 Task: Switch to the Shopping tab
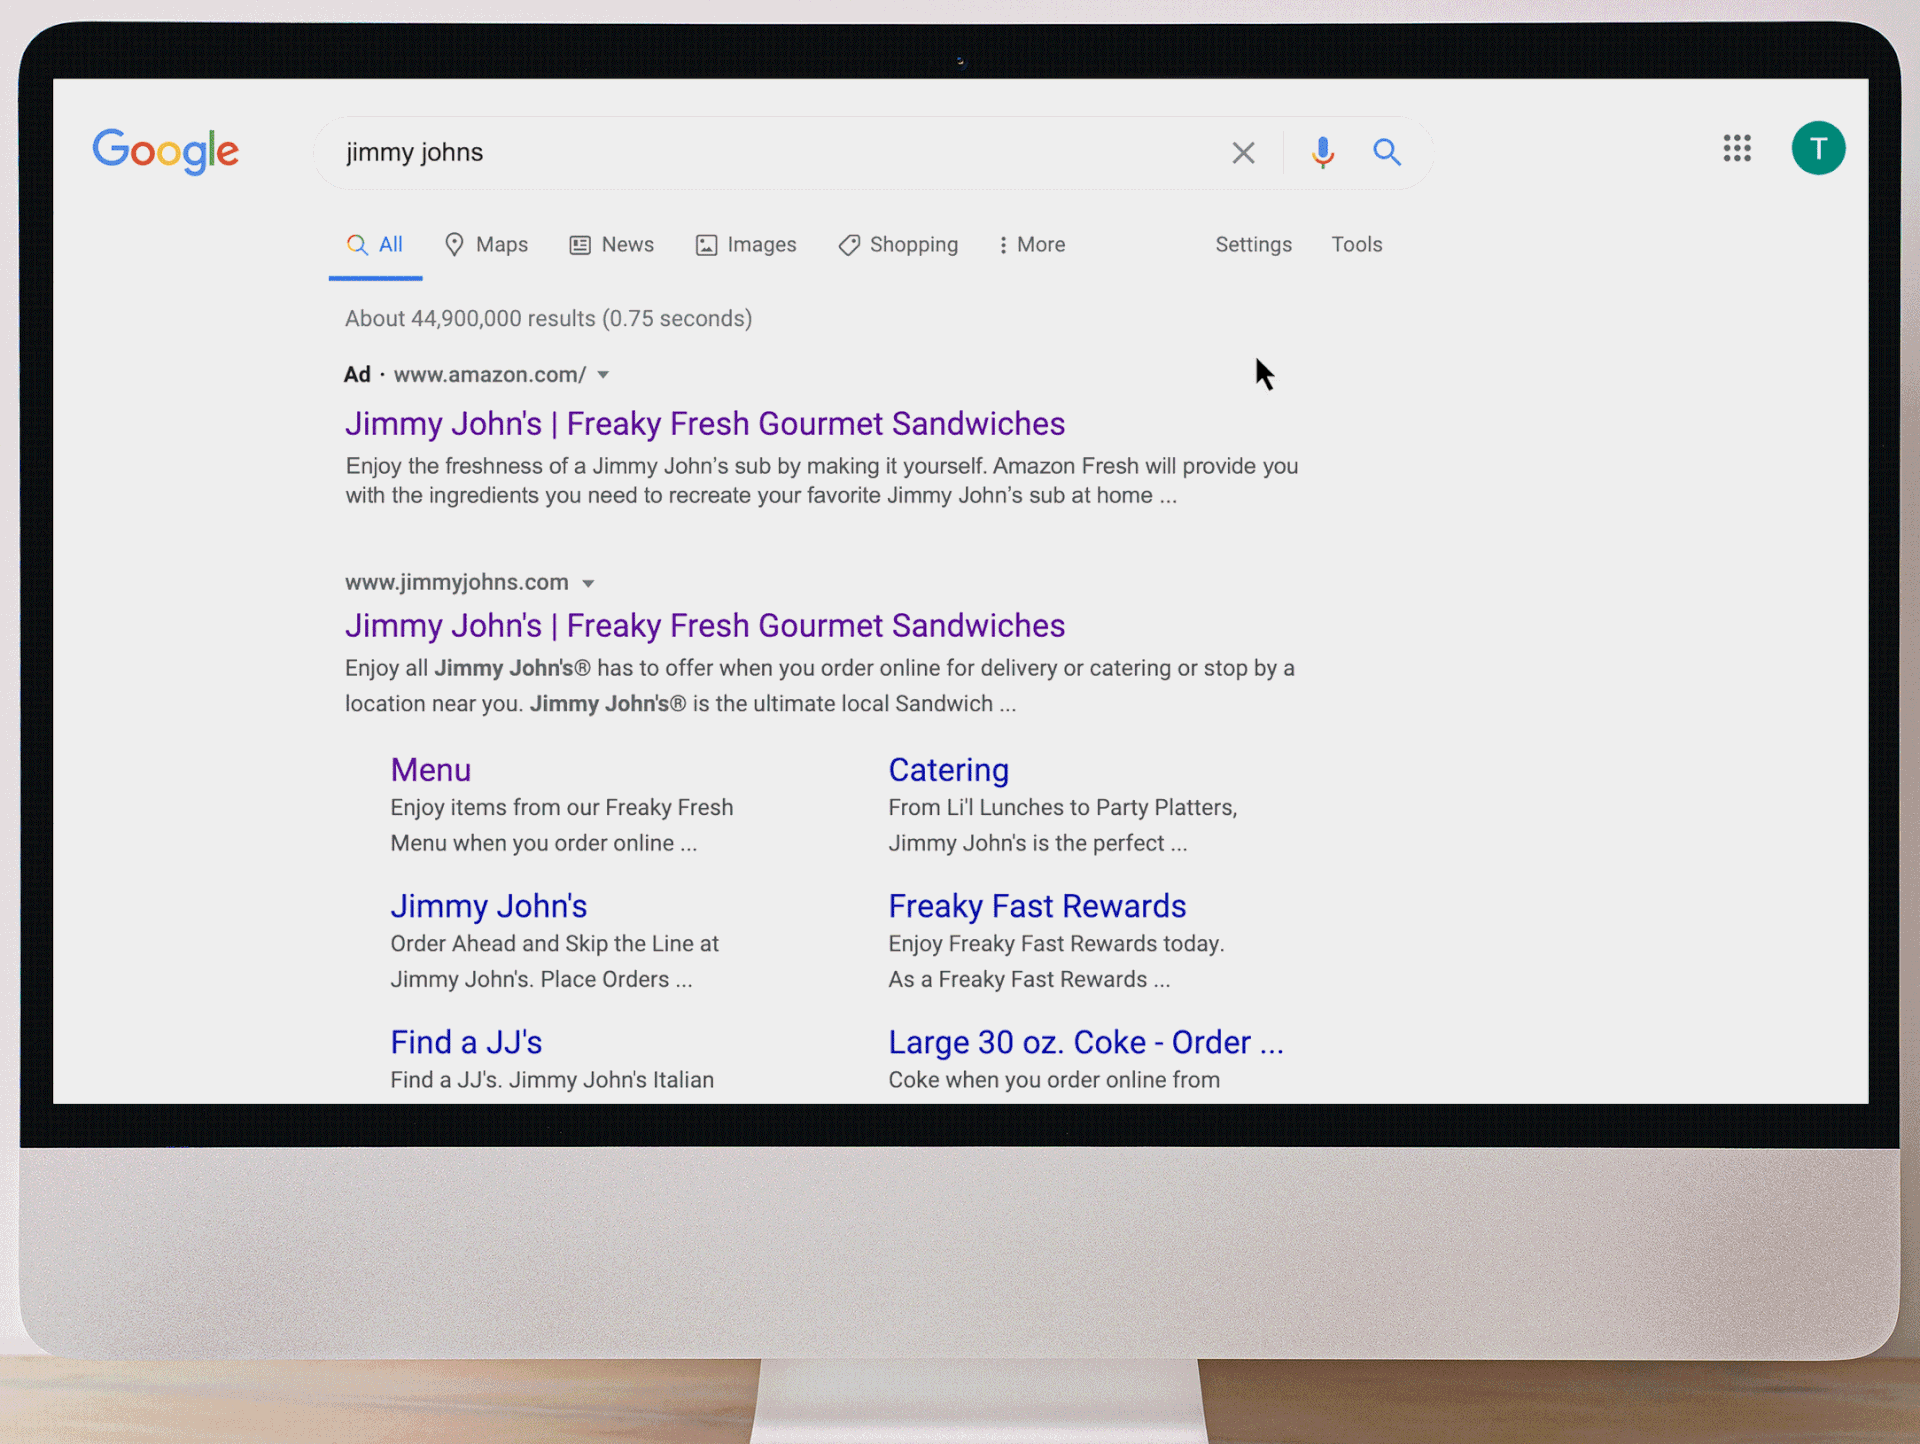point(898,245)
